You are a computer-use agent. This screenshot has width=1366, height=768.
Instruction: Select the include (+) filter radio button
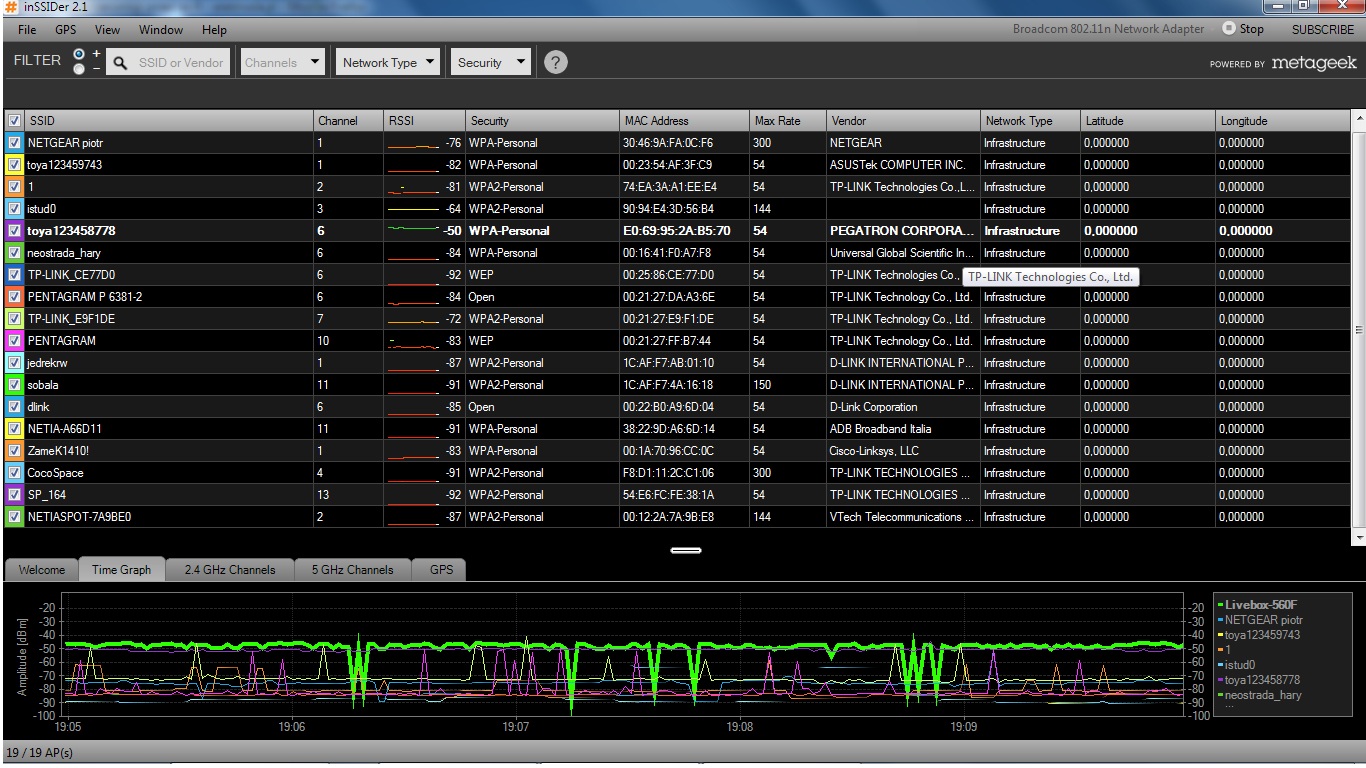(x=80, y=55)
